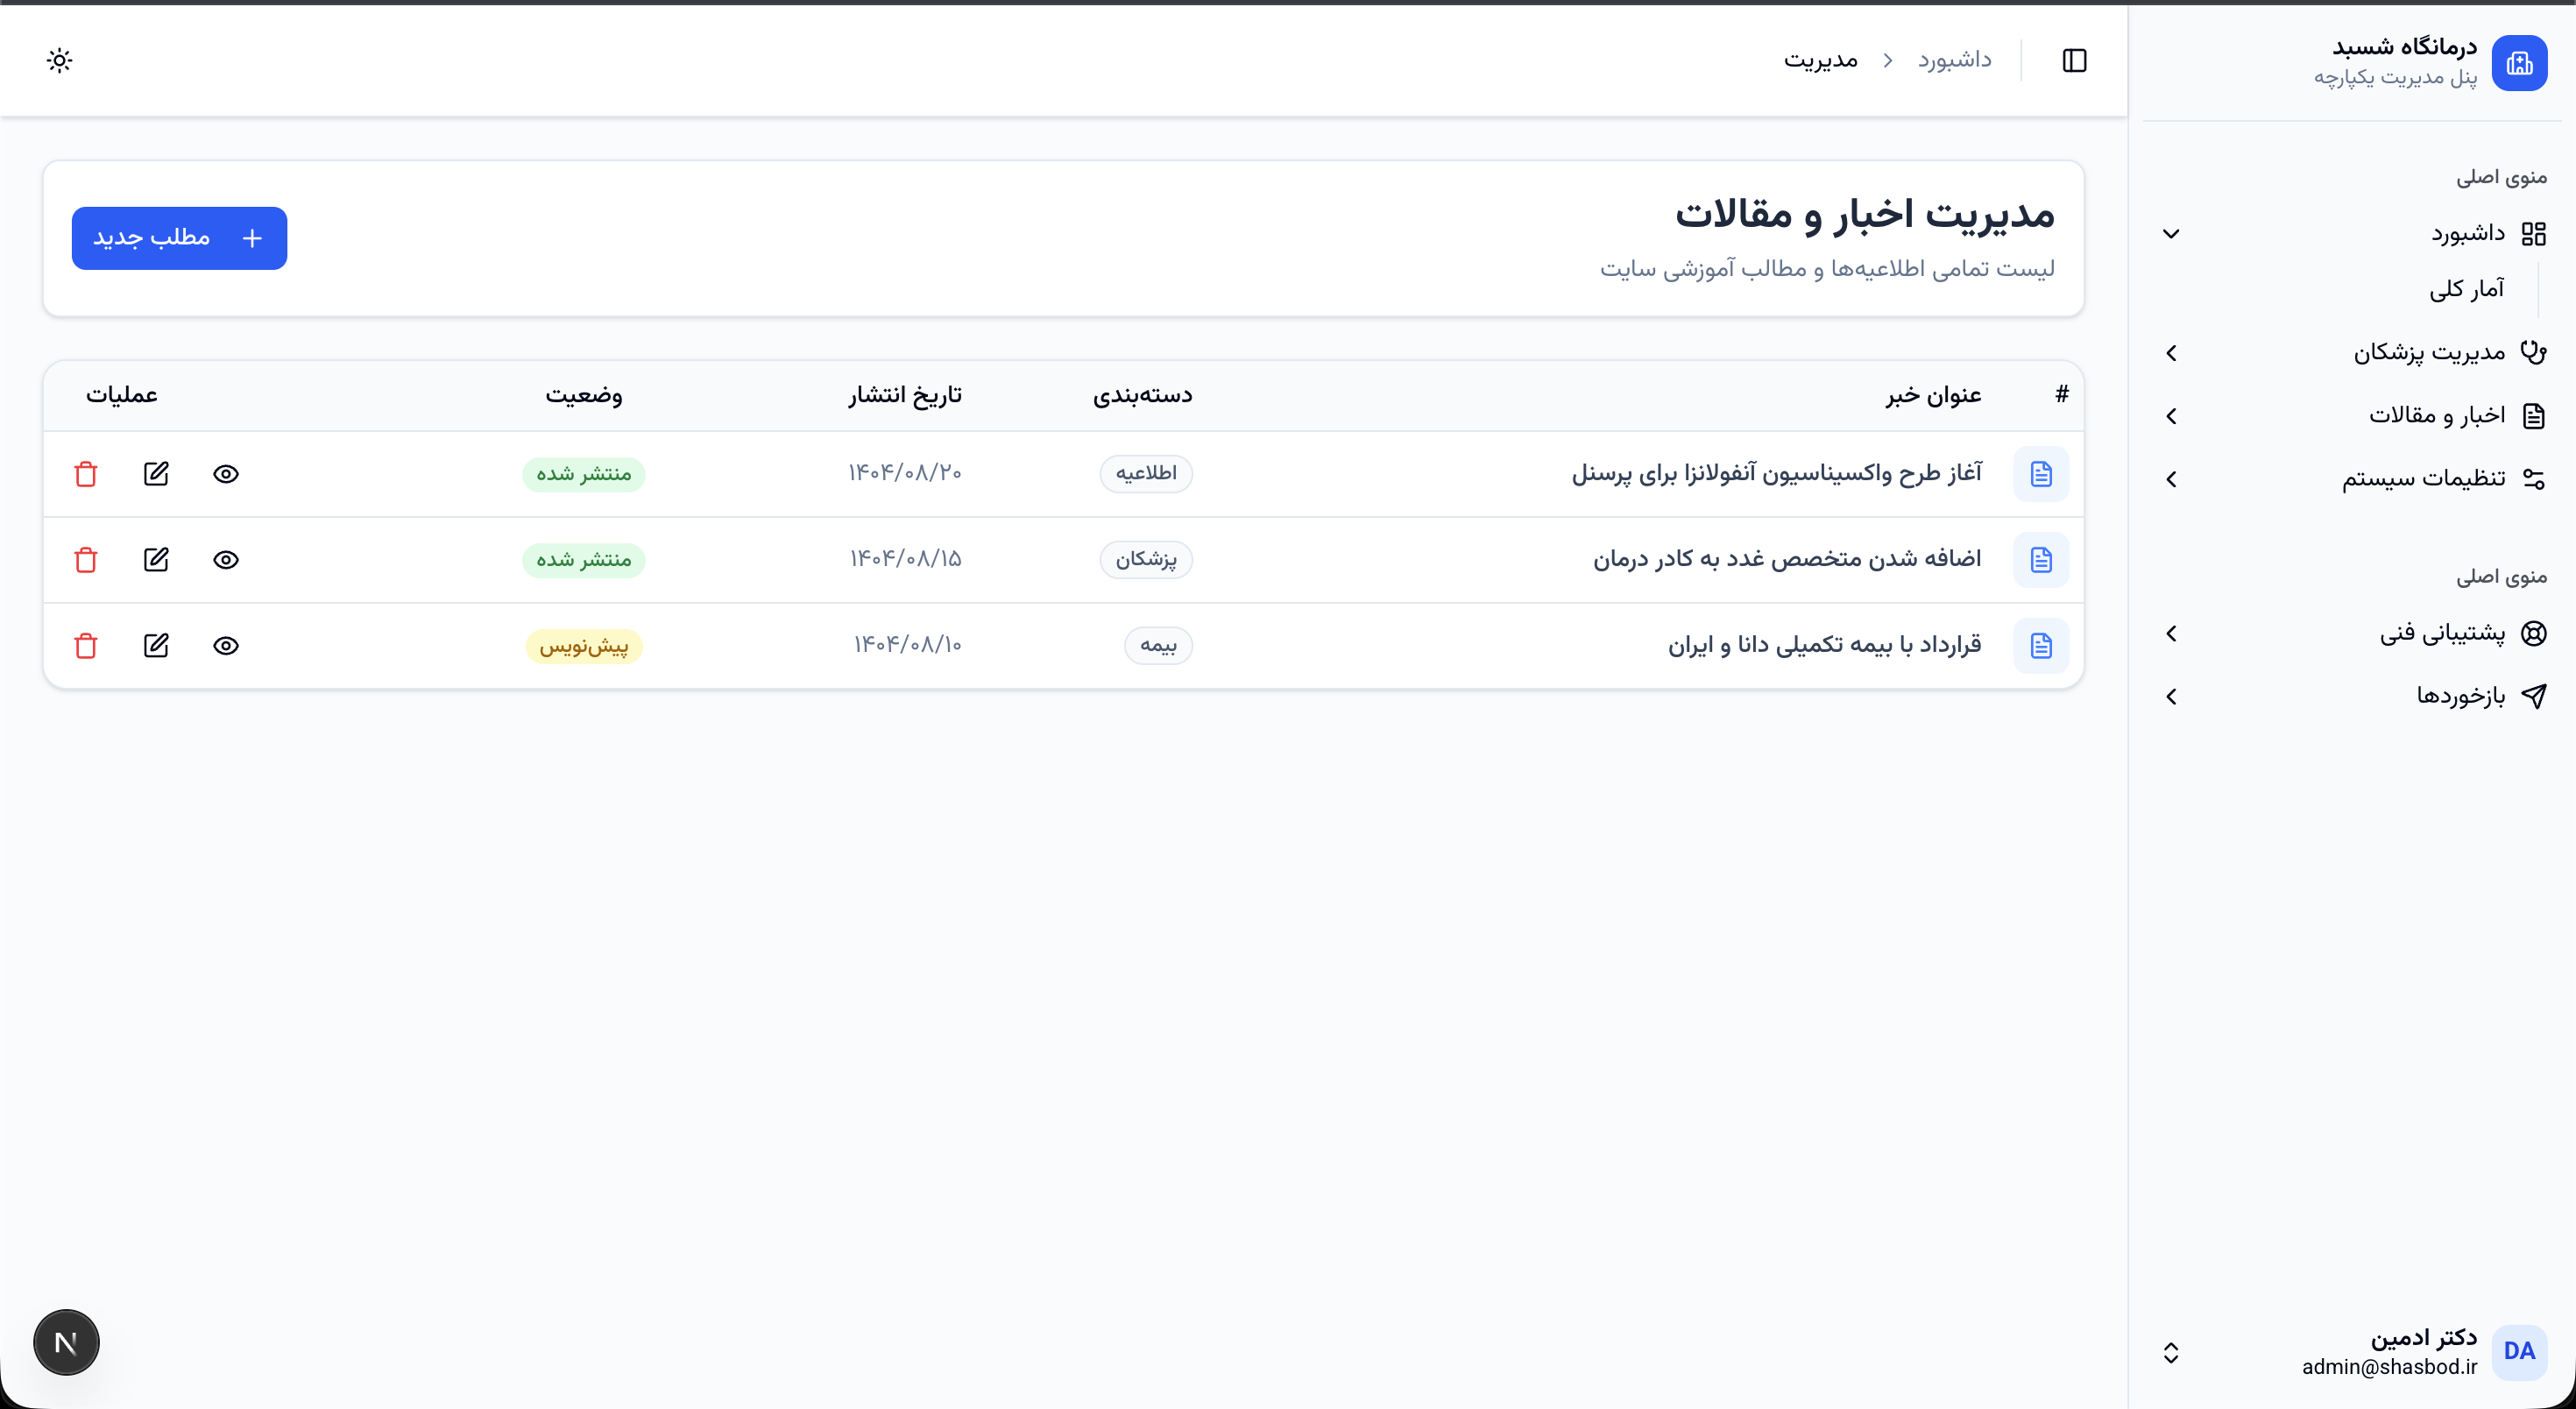2576x1409 pixels.
Task: Switch theme with the sun icon
Action: coord(60,60)
